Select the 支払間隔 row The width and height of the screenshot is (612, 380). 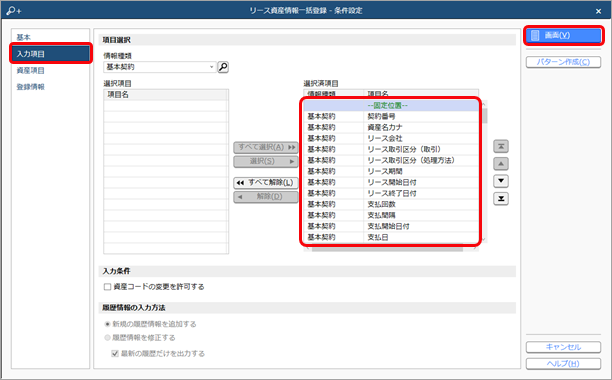pos(391,215)
